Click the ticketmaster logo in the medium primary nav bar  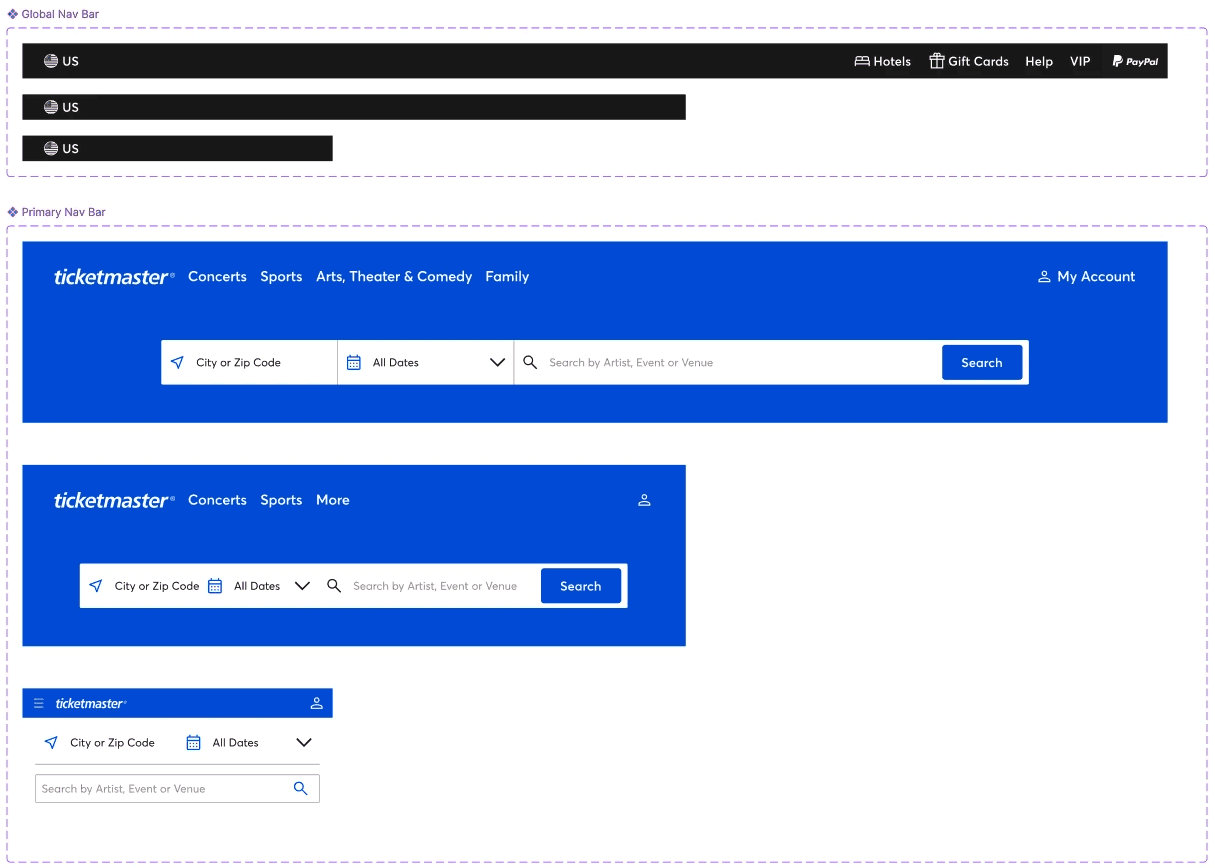click(114, 500)
